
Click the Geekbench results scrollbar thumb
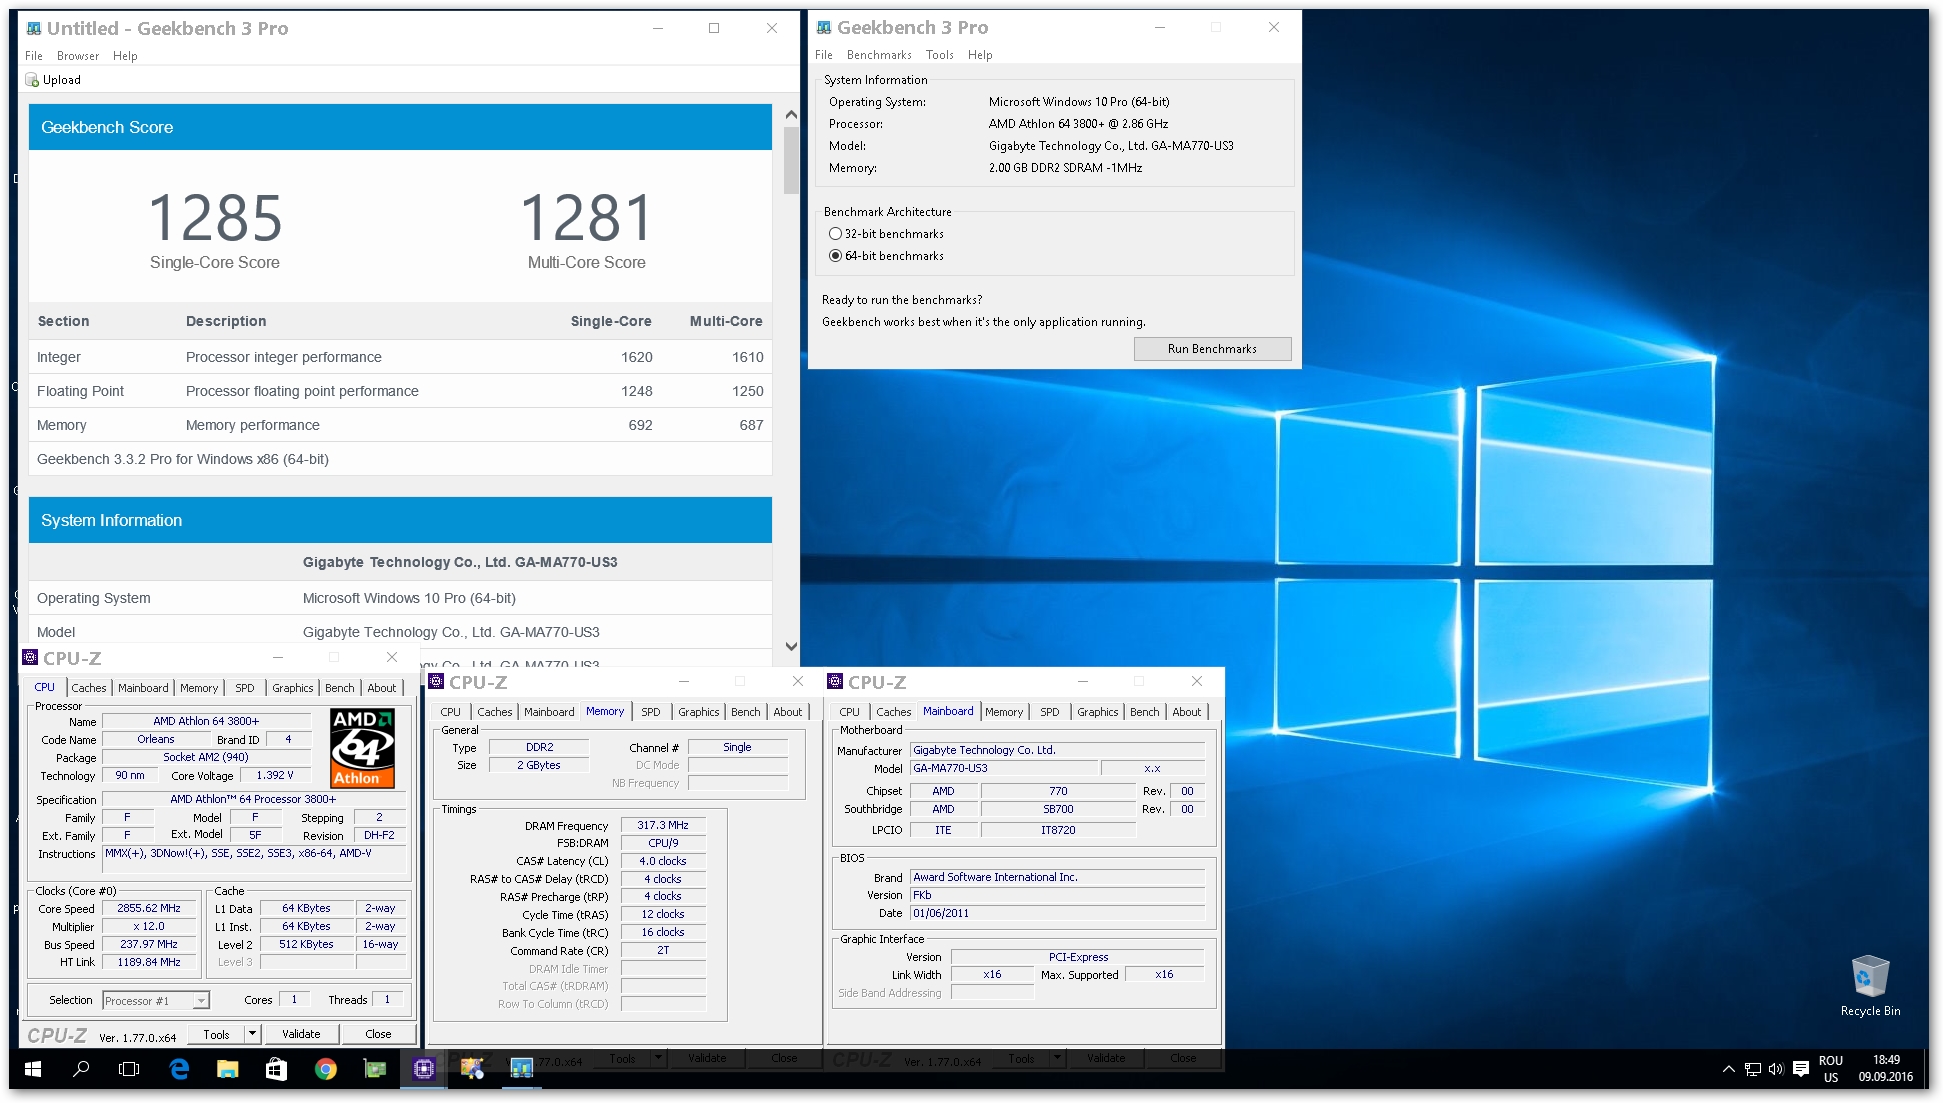coord(791,160)
